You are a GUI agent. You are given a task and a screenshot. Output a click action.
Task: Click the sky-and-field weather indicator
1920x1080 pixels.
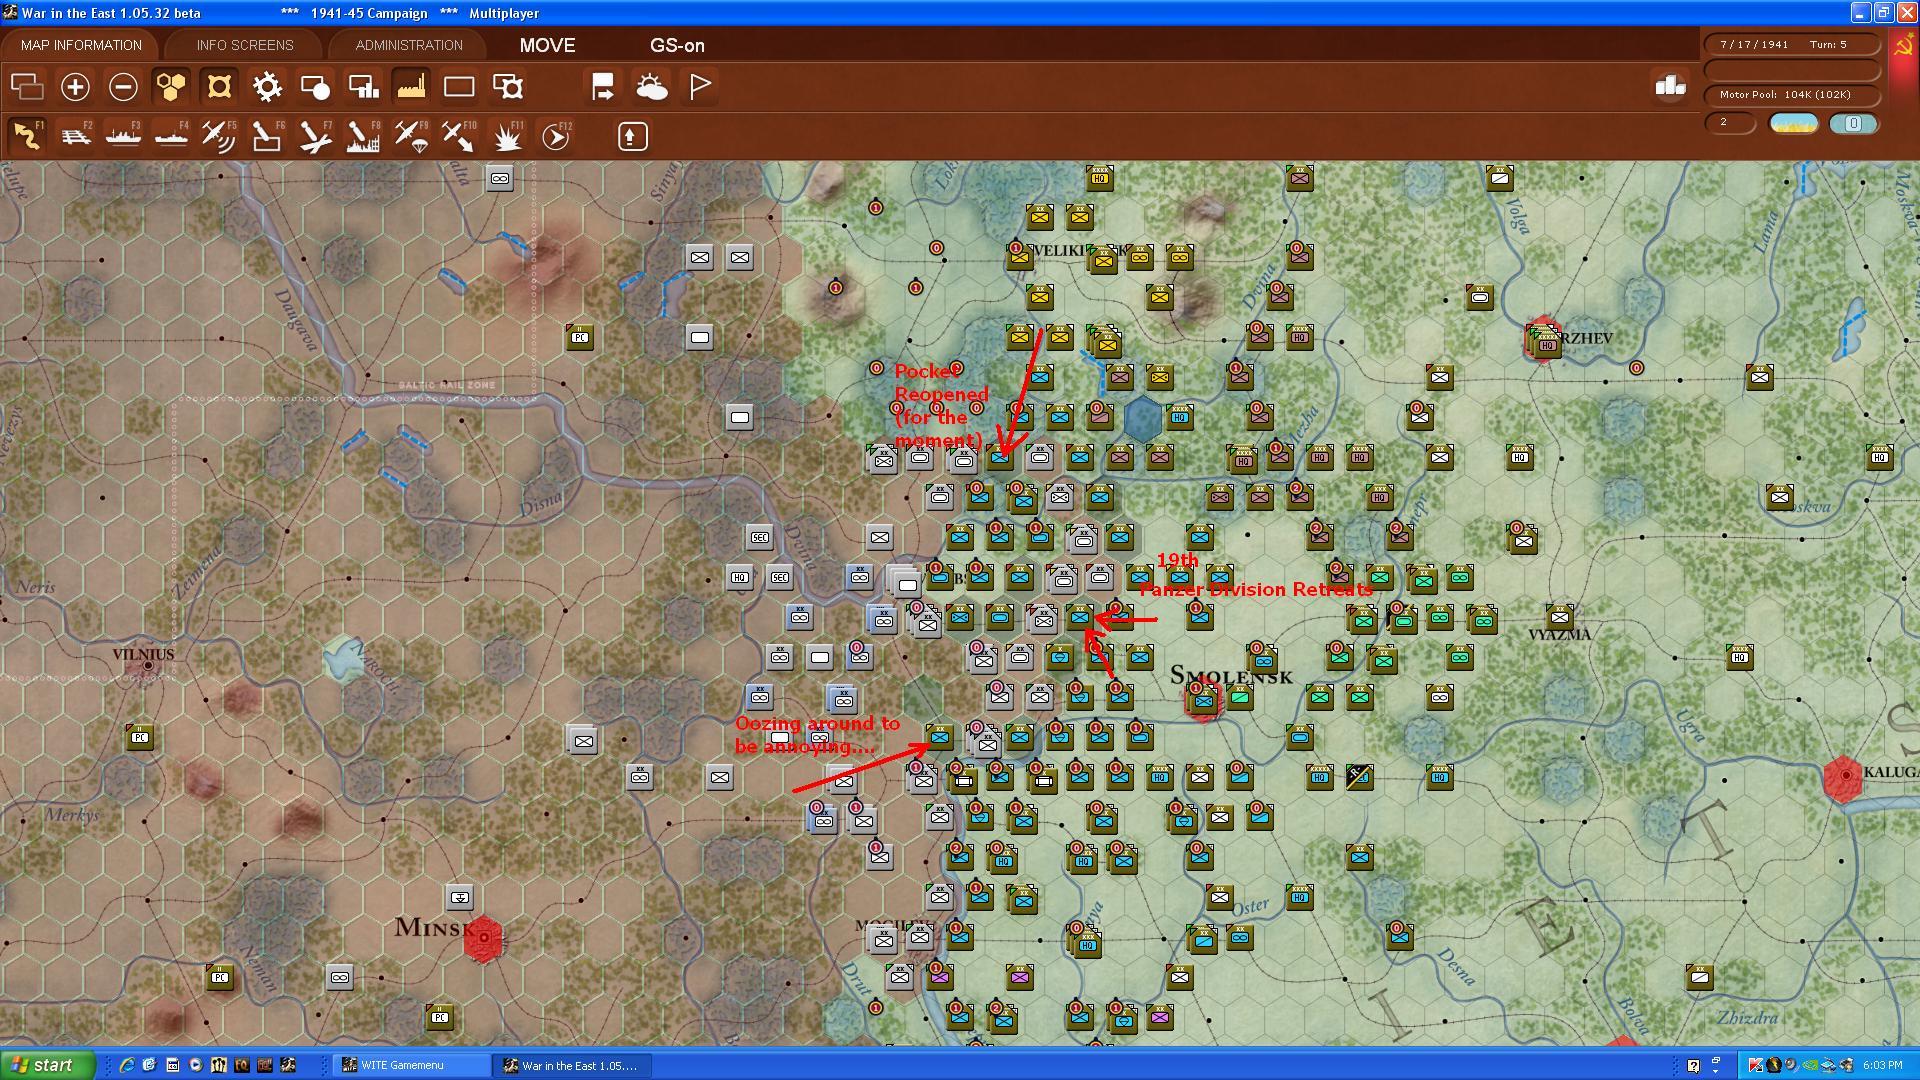tap(1794, 123)
